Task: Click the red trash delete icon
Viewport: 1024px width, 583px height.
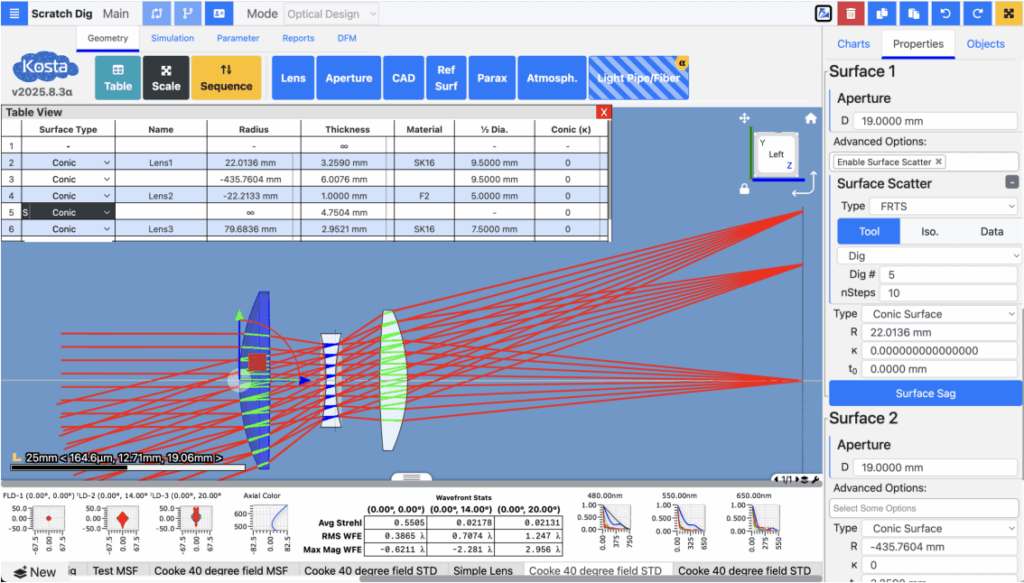Action: coord(850,14)
